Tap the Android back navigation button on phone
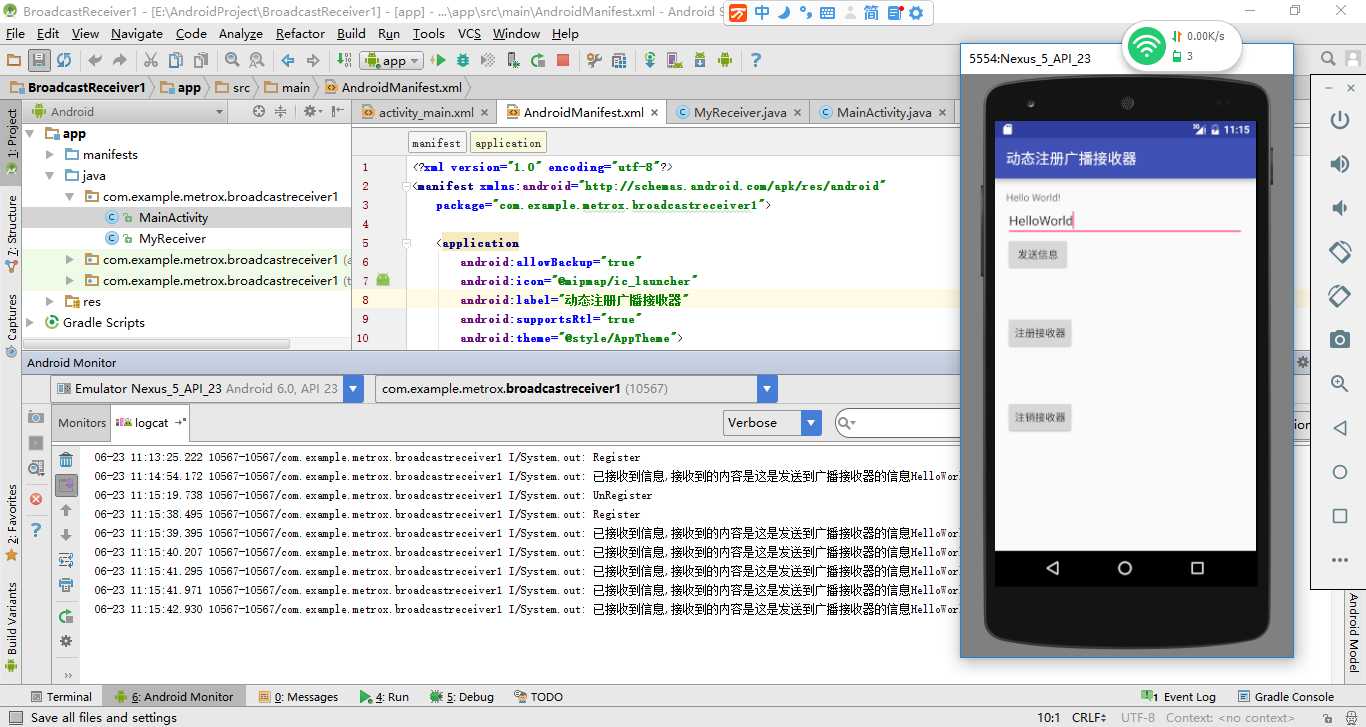The width and height of the screenshot is (1366, 727). coord(1052,568)
